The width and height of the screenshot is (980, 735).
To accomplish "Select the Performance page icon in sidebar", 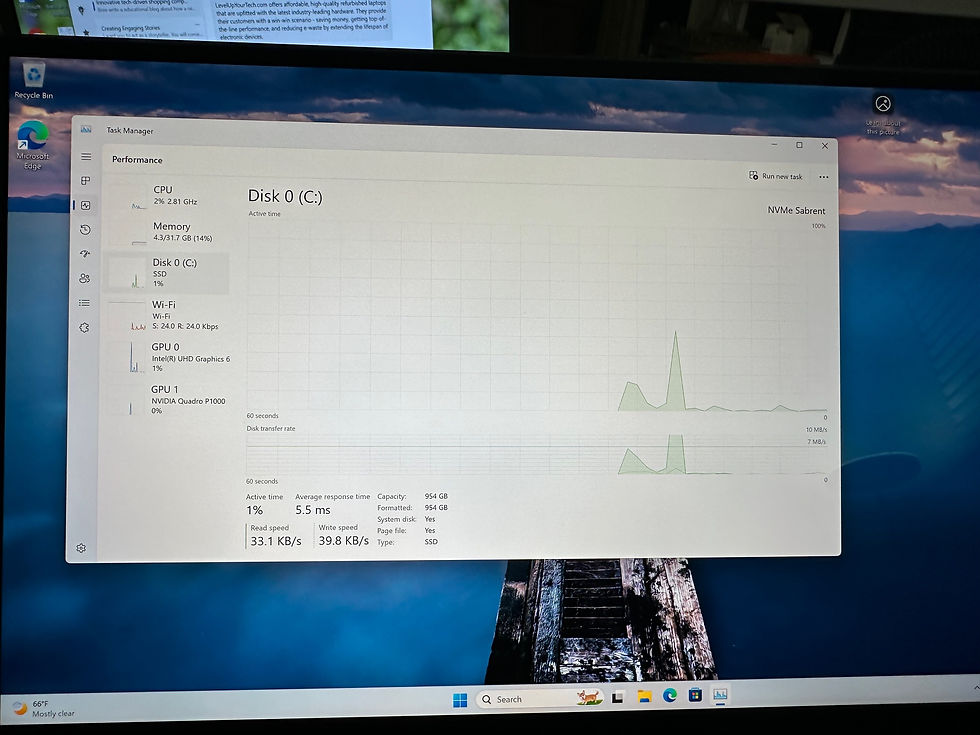I will pos(86,205).
